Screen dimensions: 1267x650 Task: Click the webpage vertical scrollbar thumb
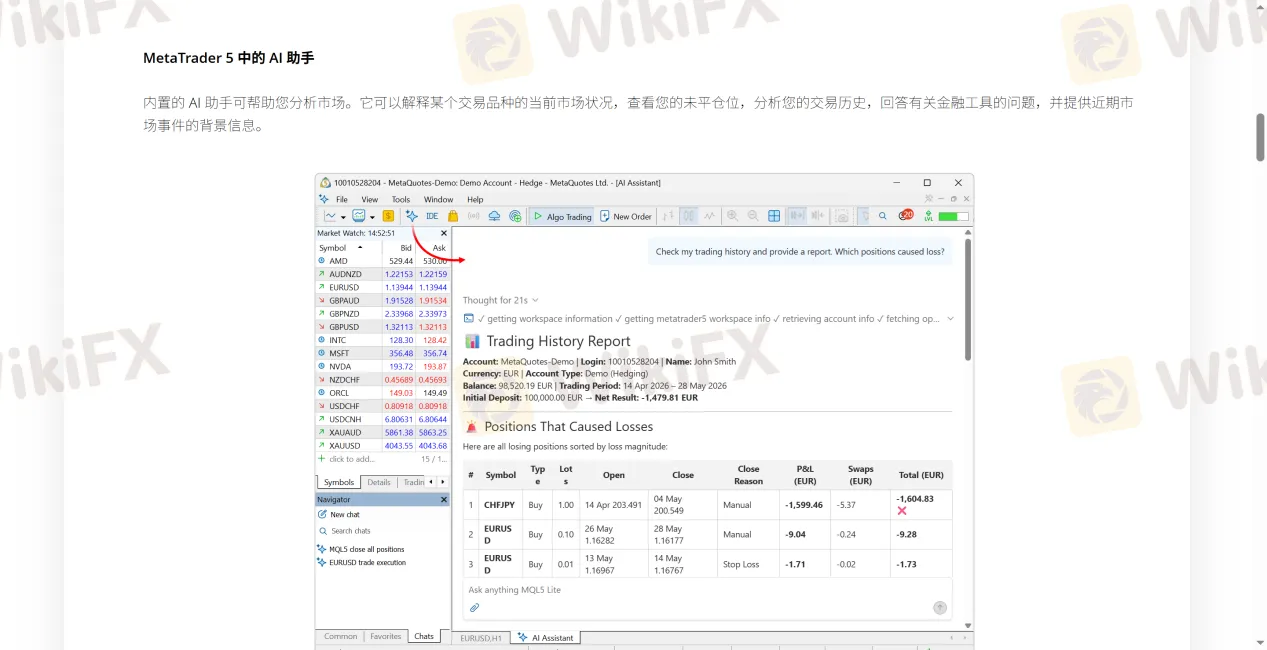tap(1260, 137)
